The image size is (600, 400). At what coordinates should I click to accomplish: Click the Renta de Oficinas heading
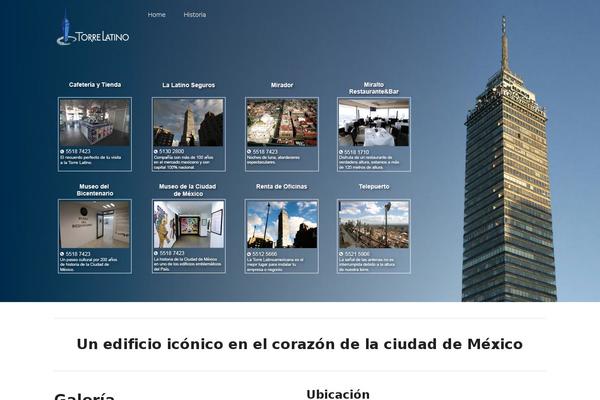[x=282, y=186]
